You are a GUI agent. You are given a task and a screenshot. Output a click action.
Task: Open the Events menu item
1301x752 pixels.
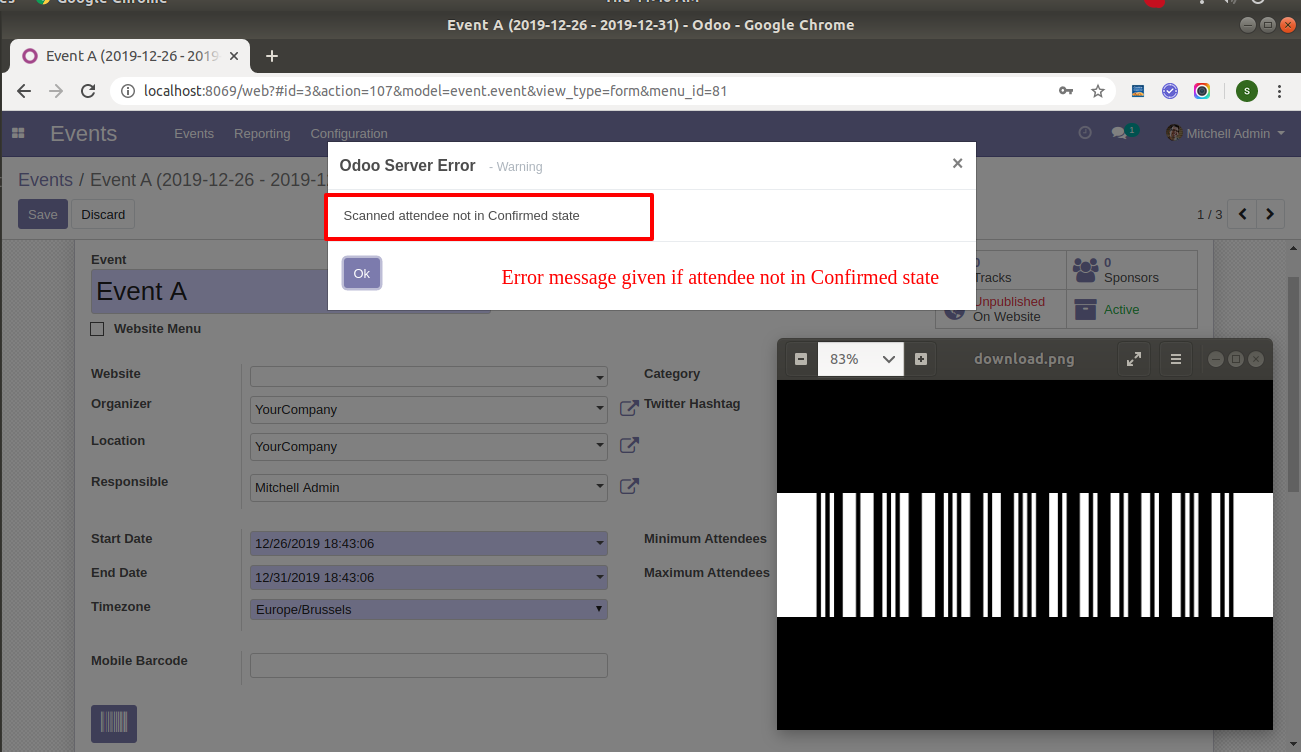[194, 133]
